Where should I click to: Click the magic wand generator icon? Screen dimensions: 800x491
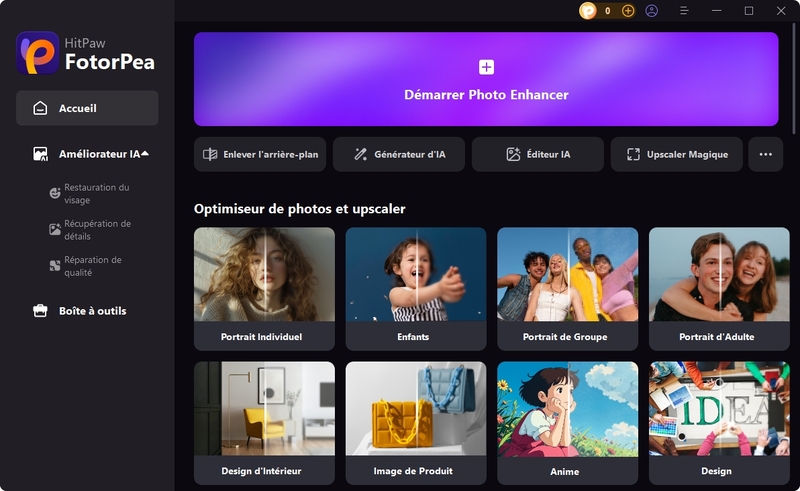point(361,154)
